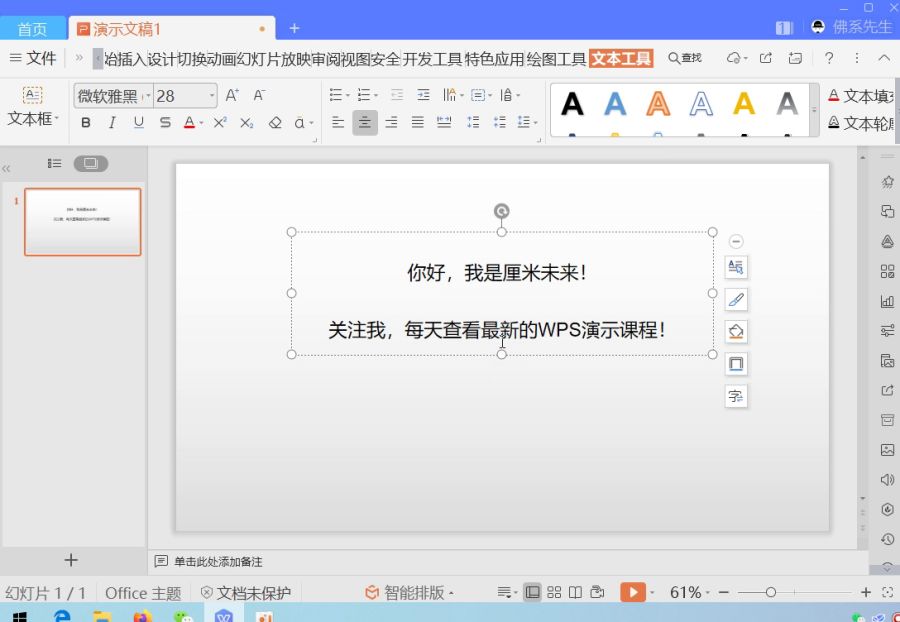Image resolution: width=900 pixels, height=622 pixels.
Task: Toggle bold formatting
Action: (x=86, y=123)
